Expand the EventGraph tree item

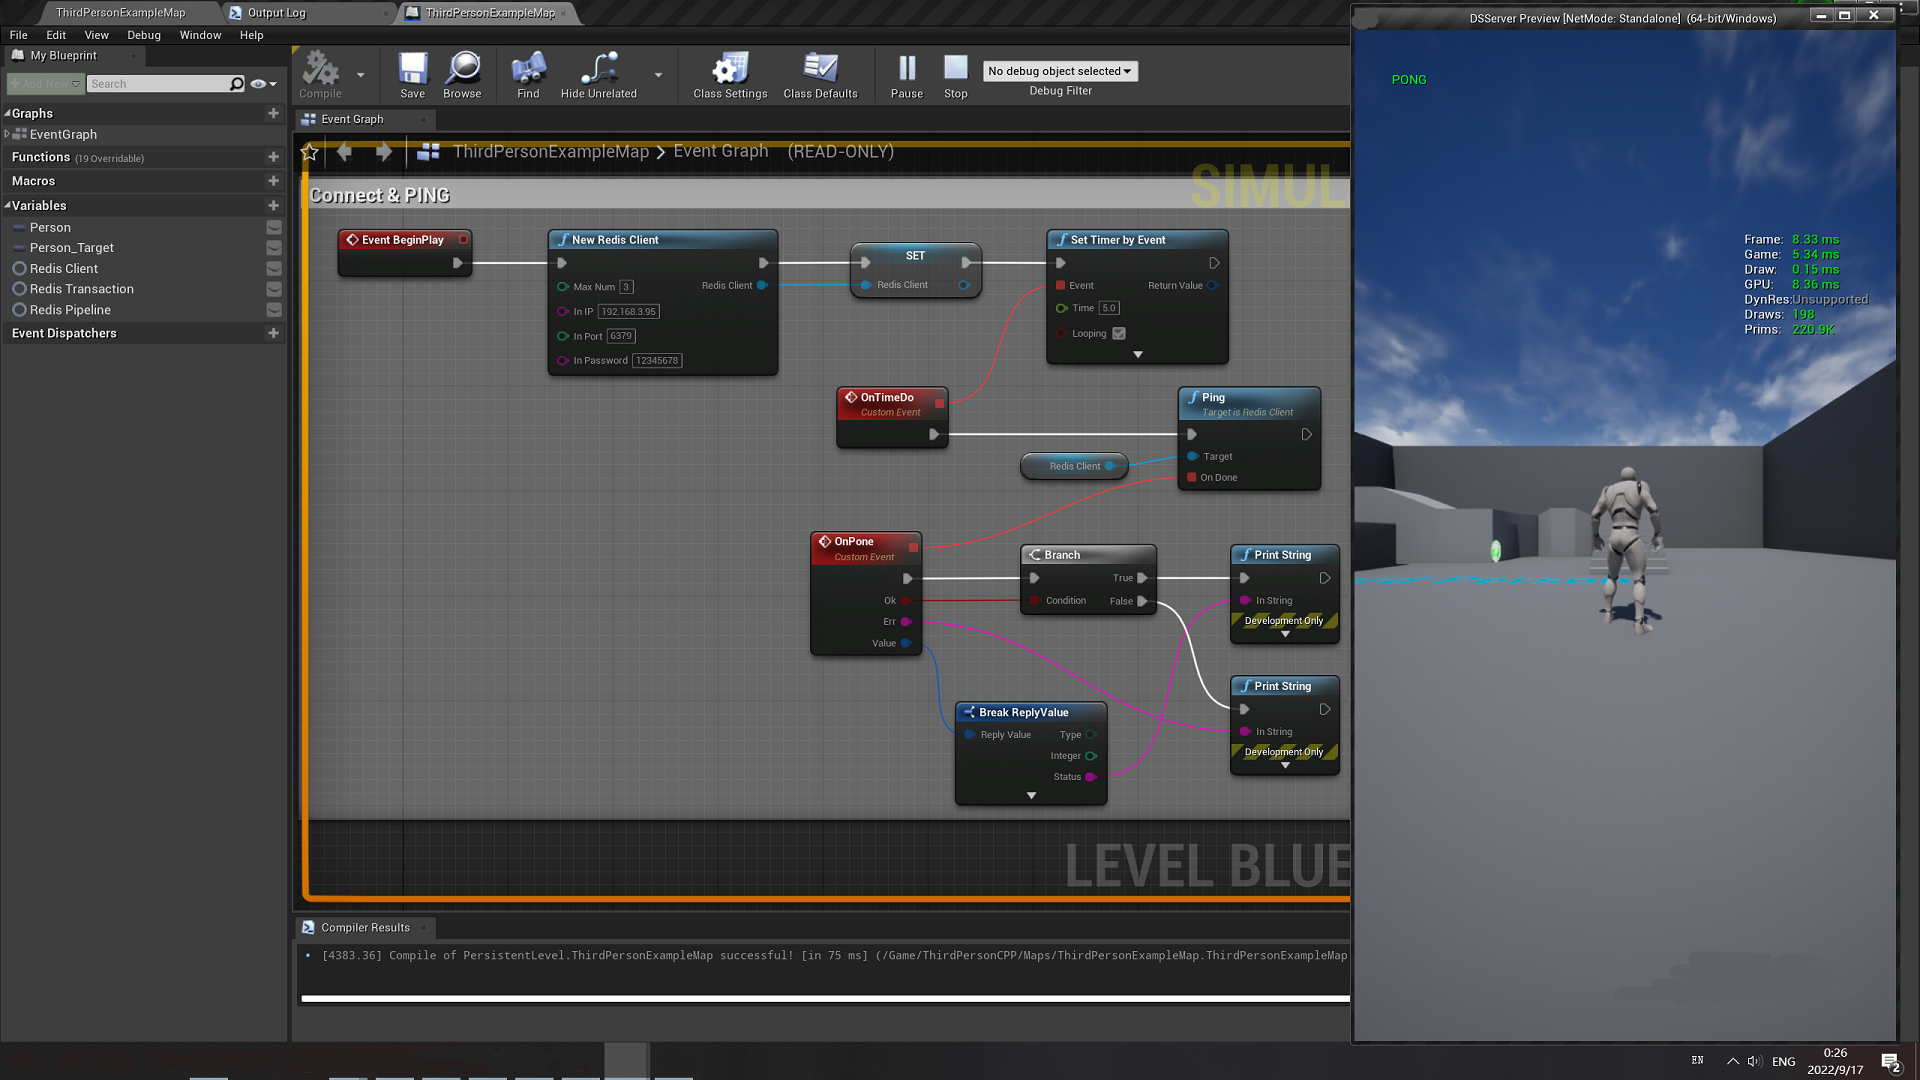(7, 134)
